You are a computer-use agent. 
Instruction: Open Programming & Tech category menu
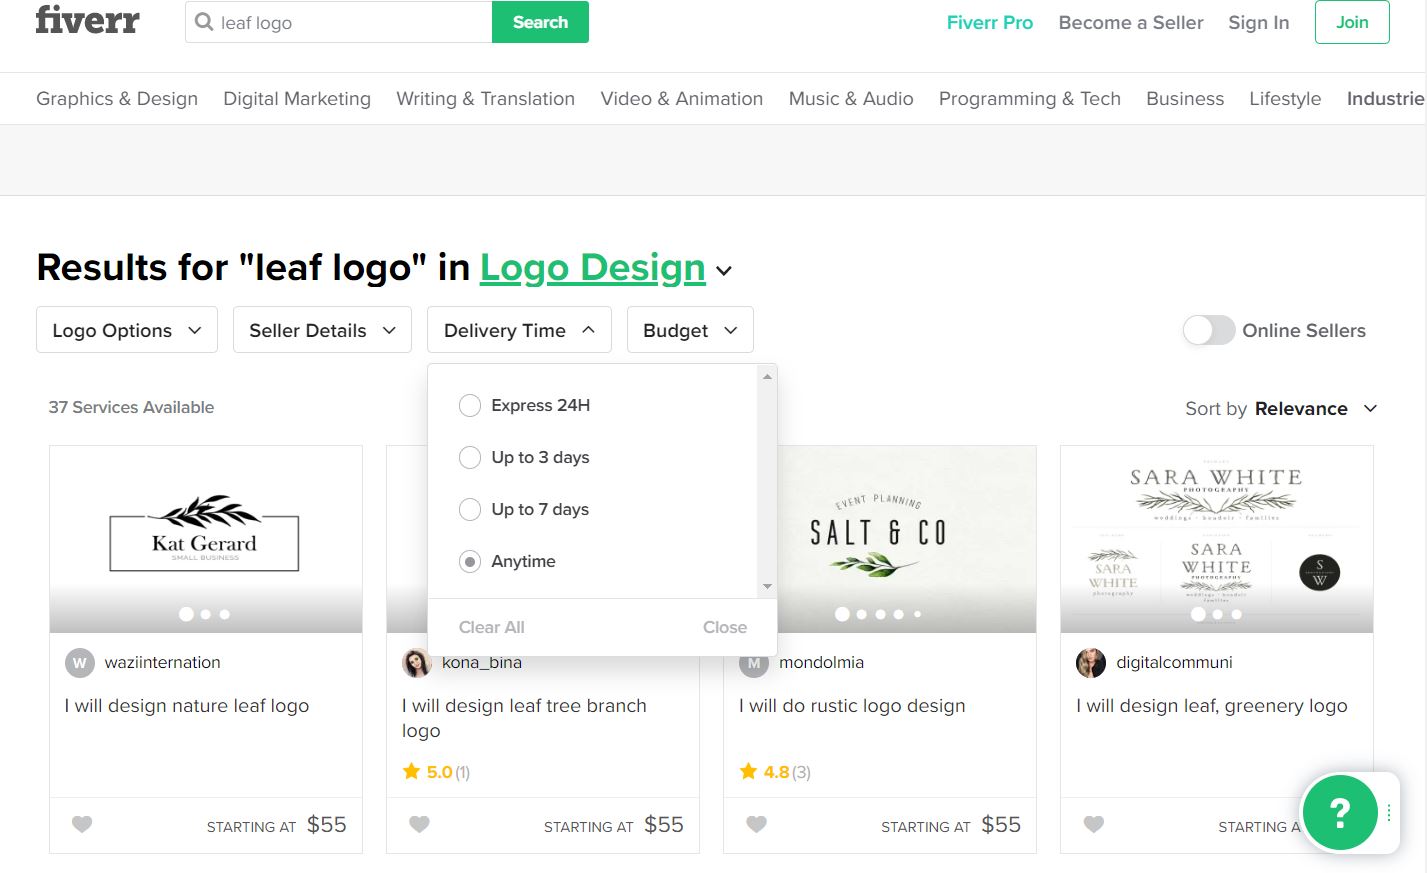pos(1029,98)
